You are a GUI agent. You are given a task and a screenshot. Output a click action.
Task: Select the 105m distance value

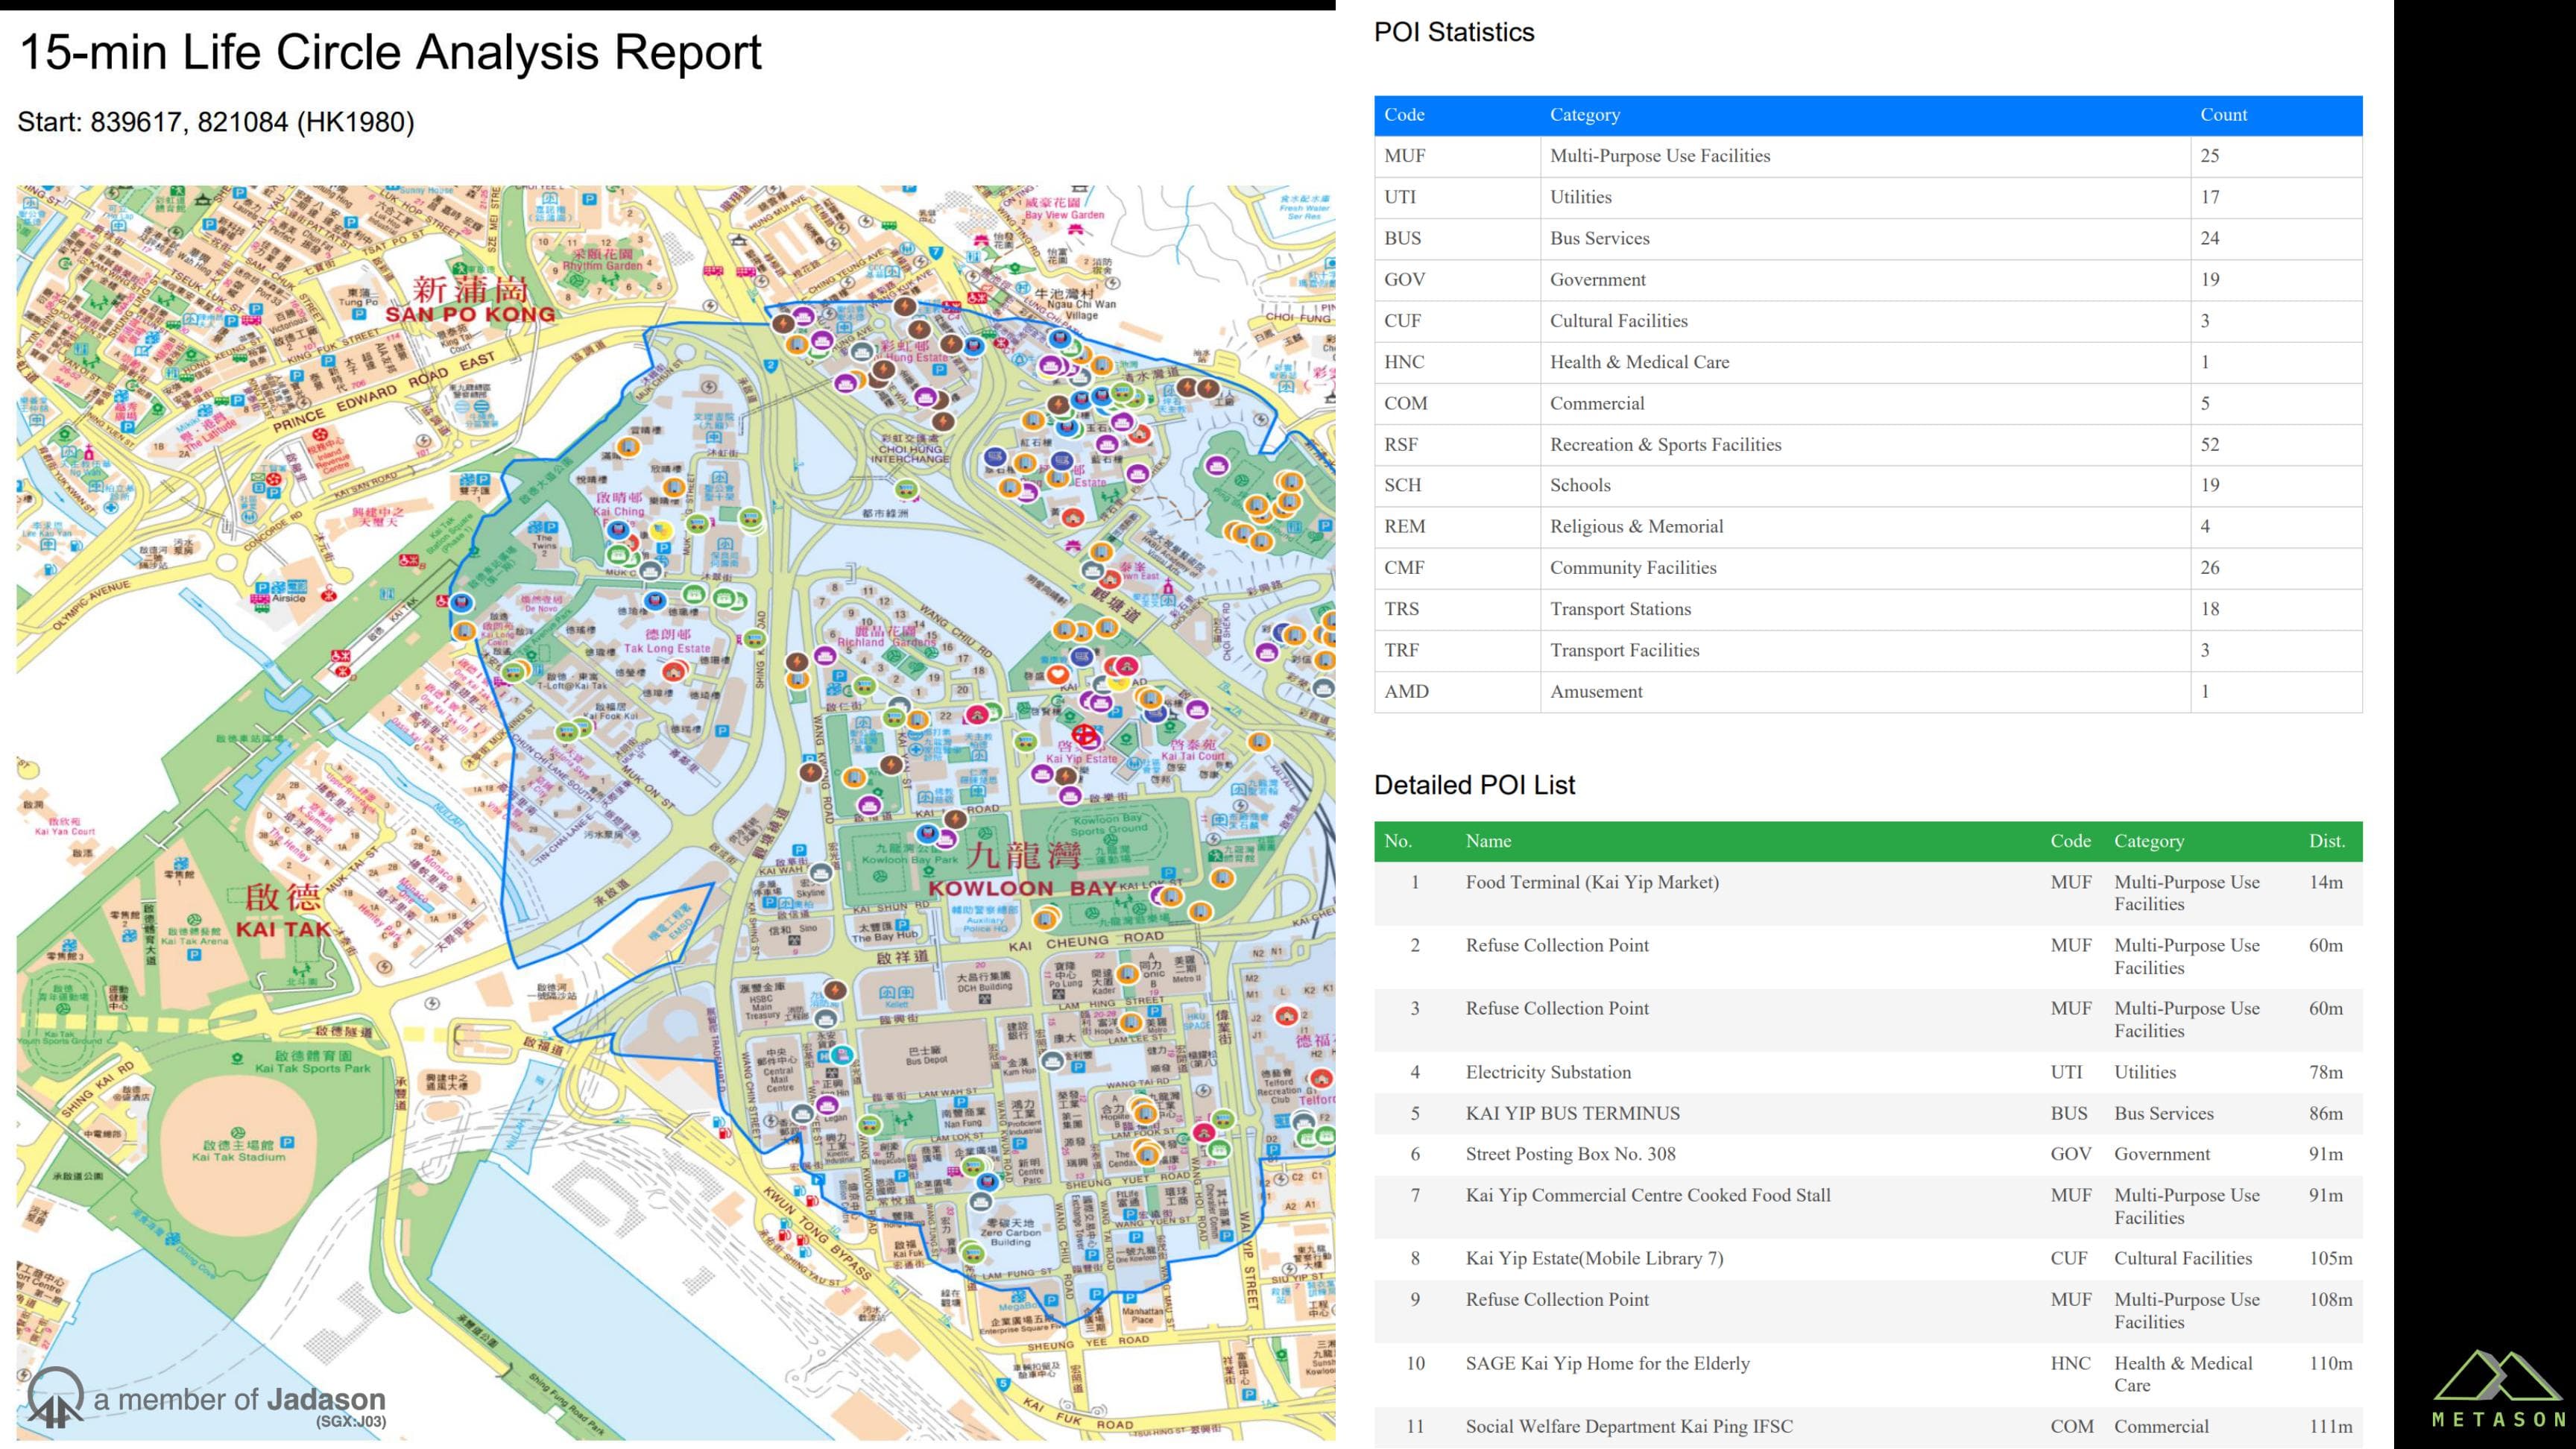pos(2330,1258)
